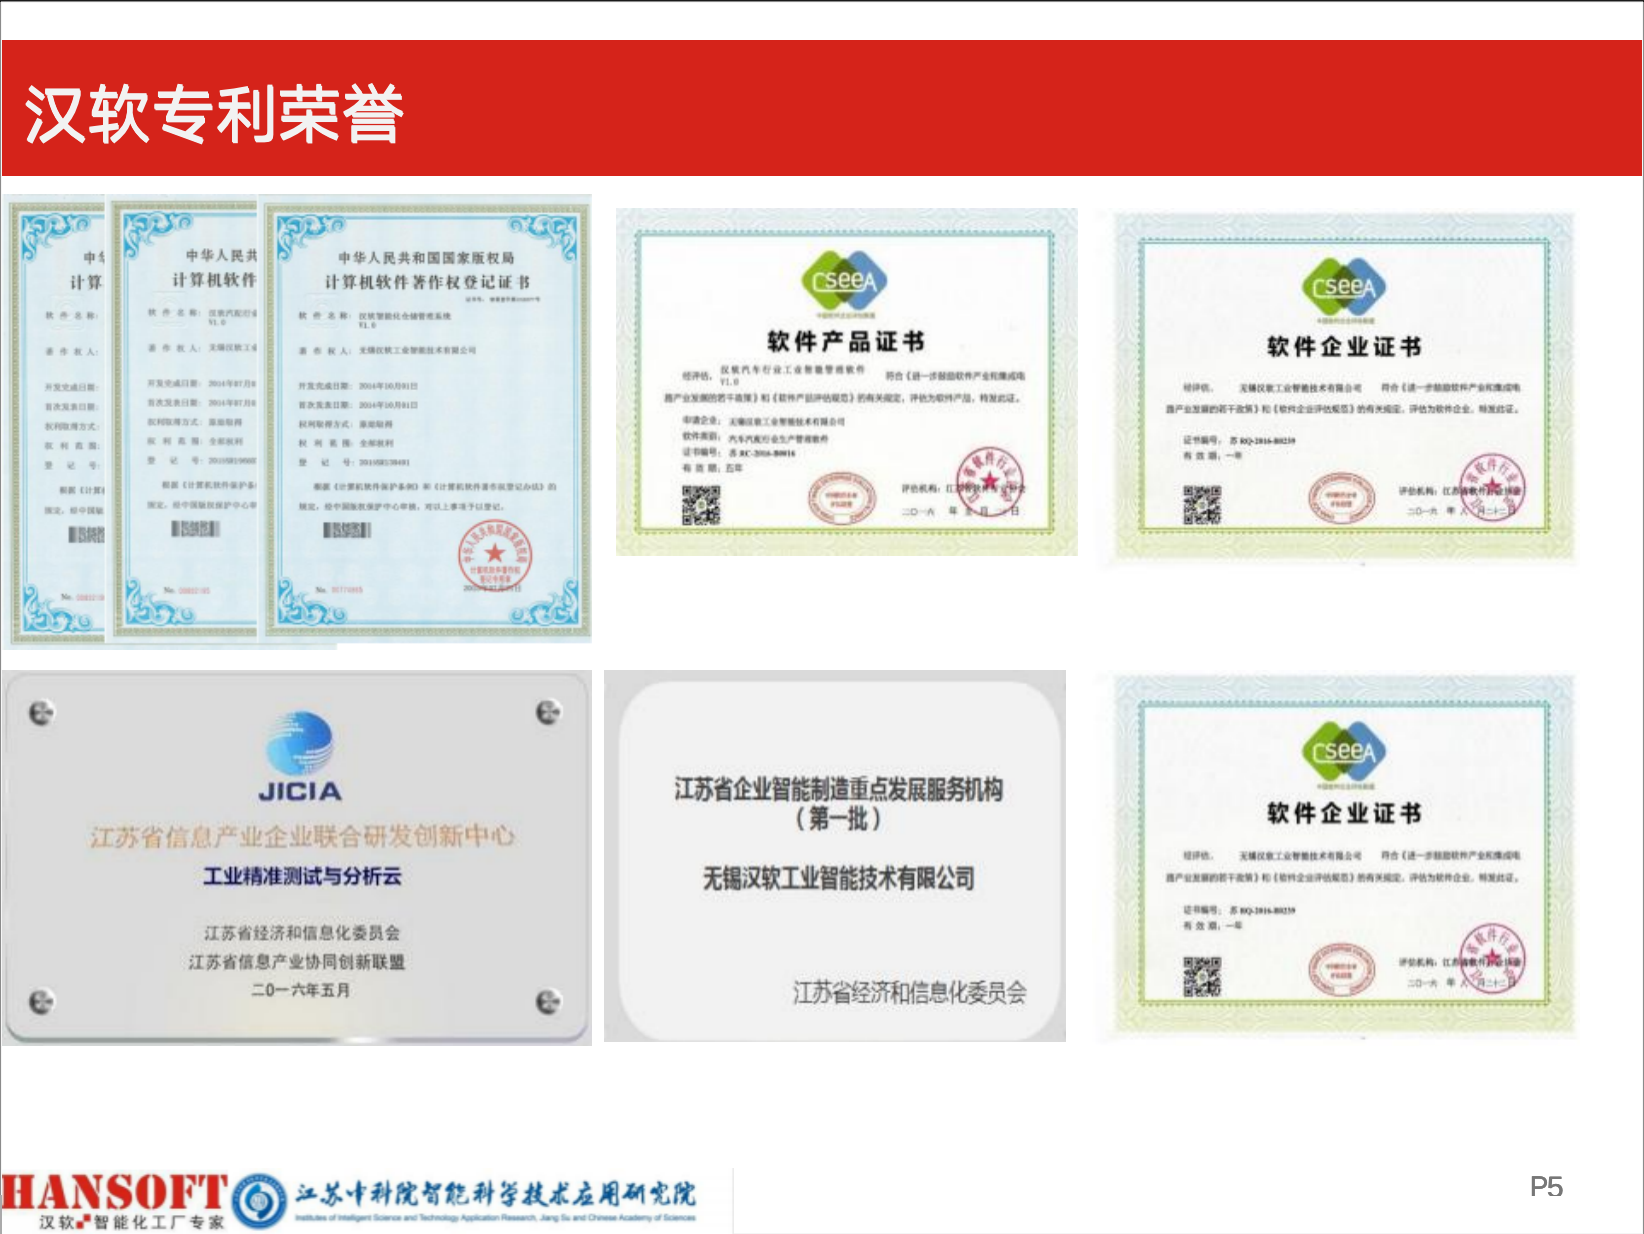Click the 中华人民共和国国家版权局 heading on front certificate
This screenshot has width=1644, height=1234.
click(426, 258)
